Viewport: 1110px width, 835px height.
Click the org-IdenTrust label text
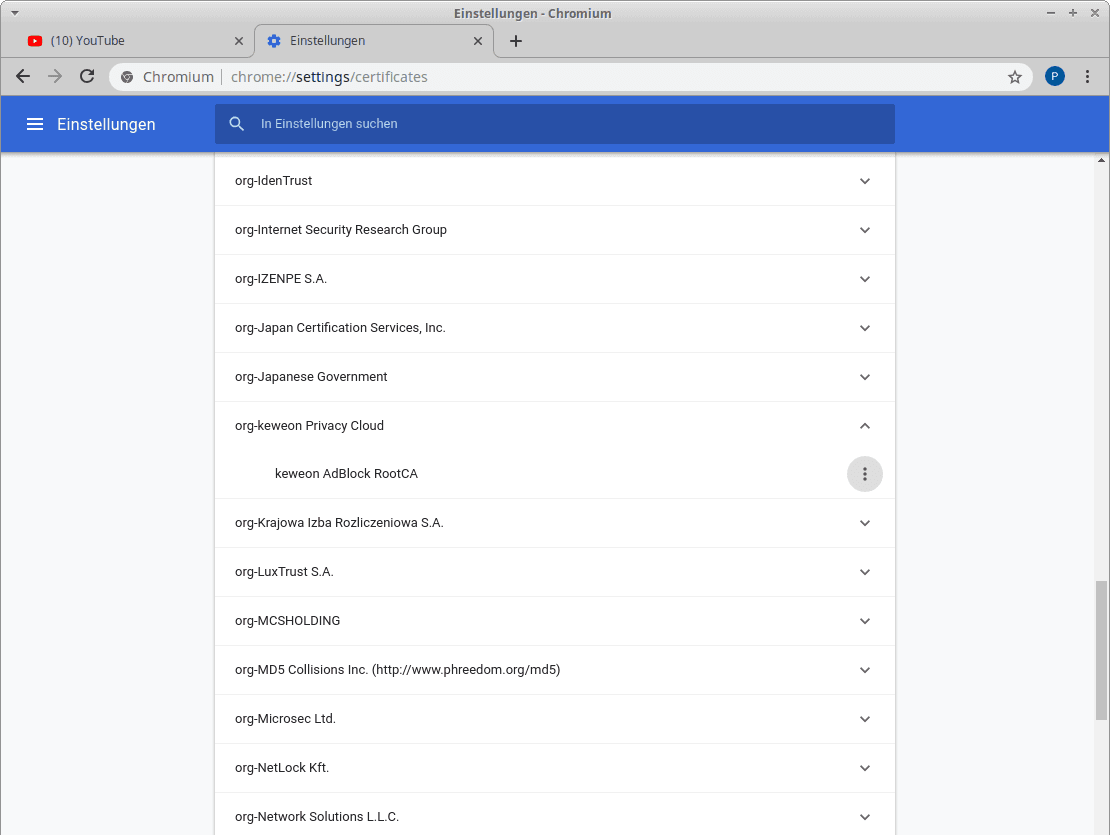[273, 180]
